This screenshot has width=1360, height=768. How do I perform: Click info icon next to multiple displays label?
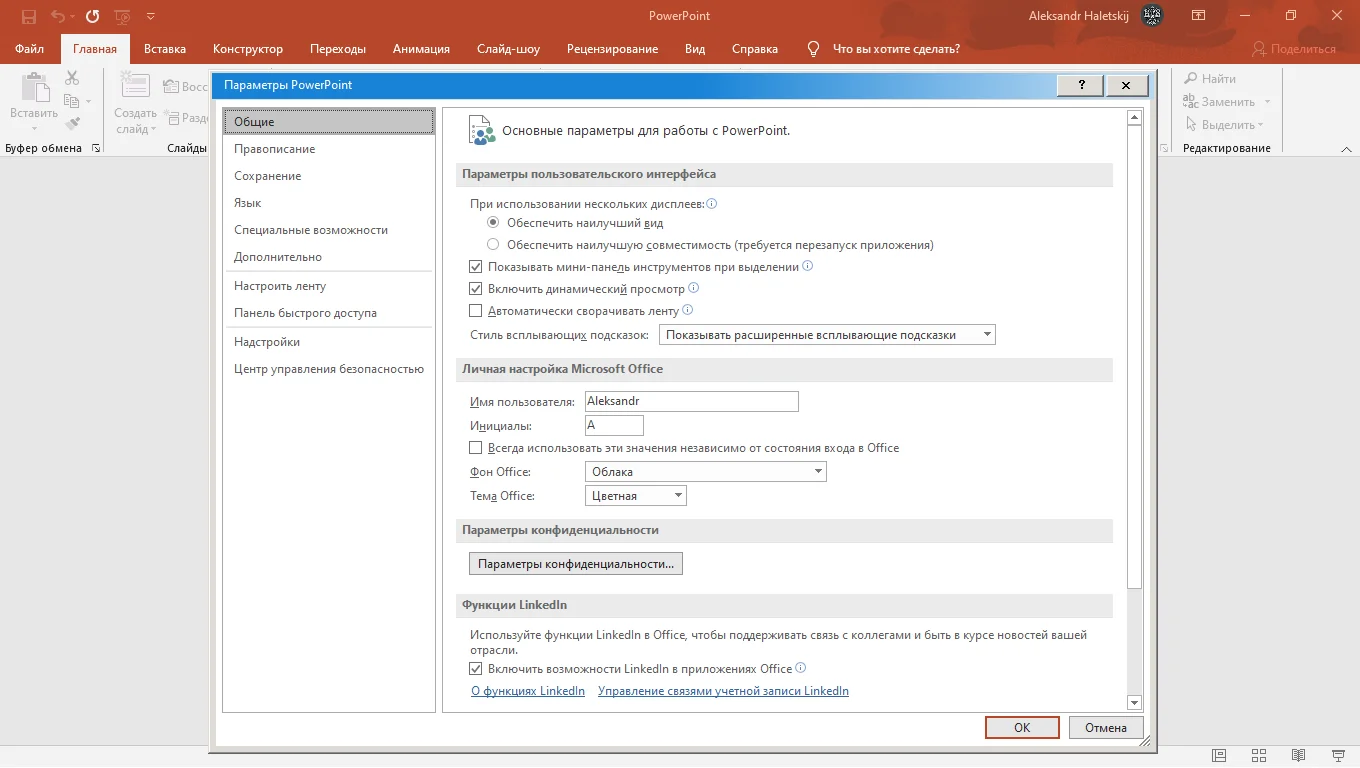tap(712, 203)
